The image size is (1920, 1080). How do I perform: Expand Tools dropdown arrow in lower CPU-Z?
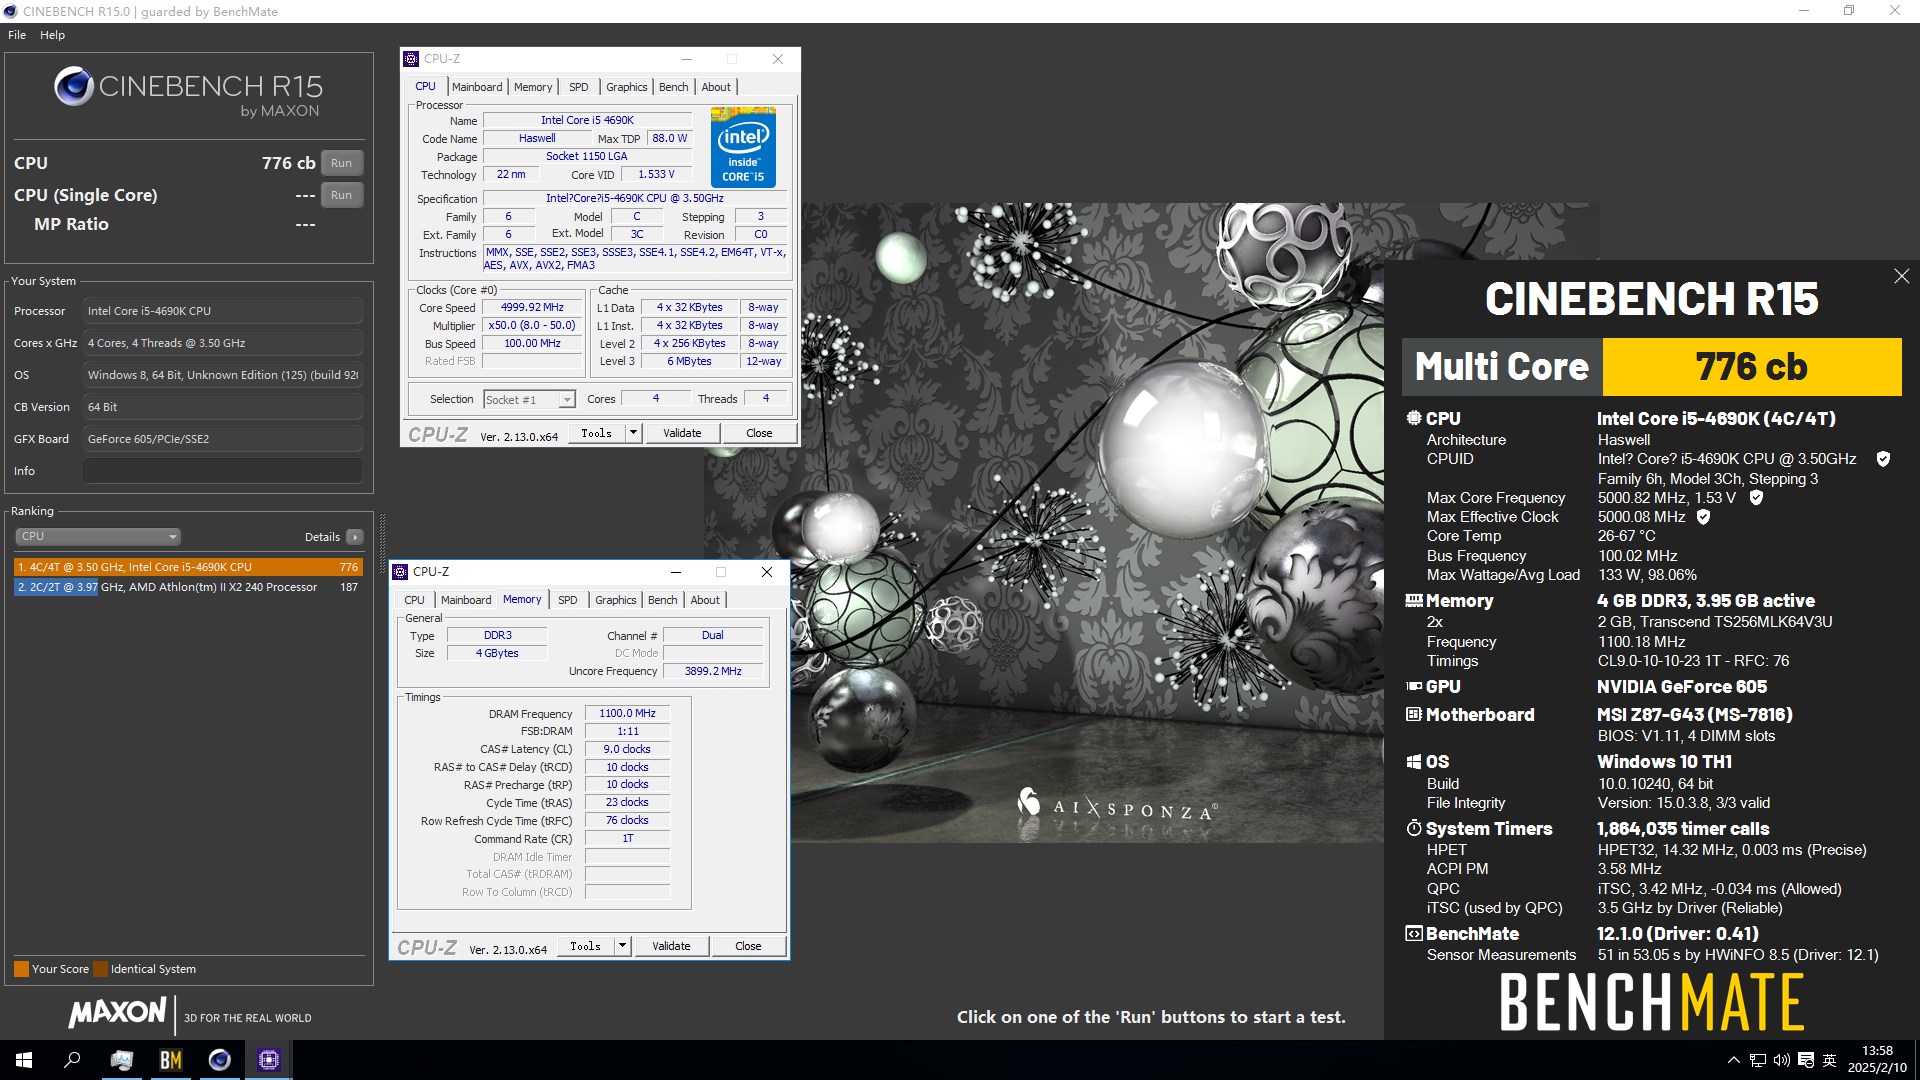[622, 946]
